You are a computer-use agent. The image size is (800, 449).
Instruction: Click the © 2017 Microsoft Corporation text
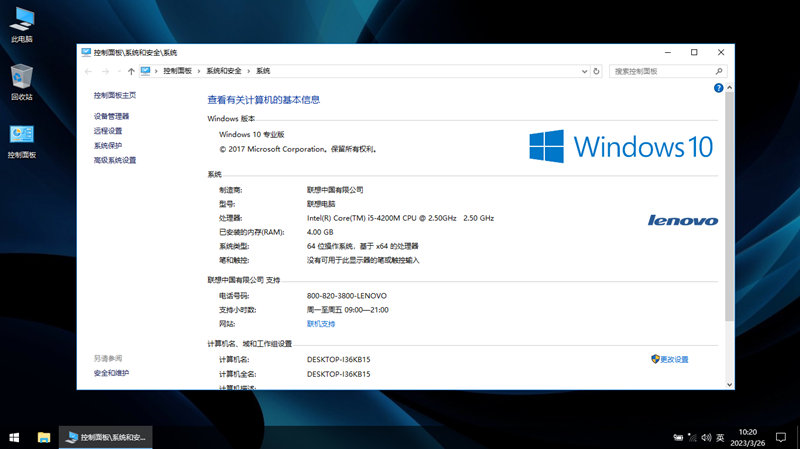click(298, 149)
